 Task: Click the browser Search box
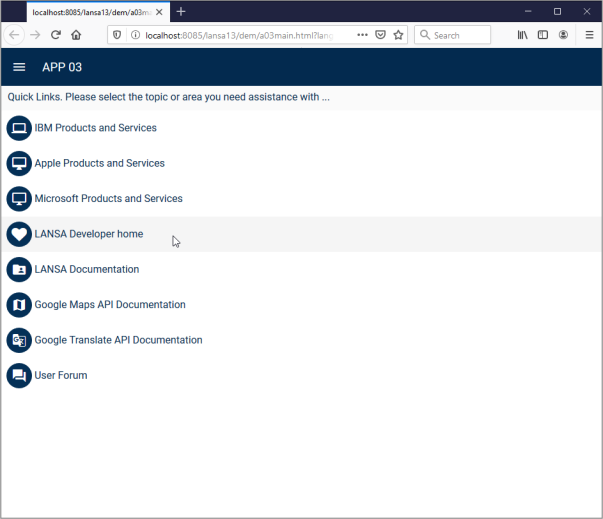point(452,35)
